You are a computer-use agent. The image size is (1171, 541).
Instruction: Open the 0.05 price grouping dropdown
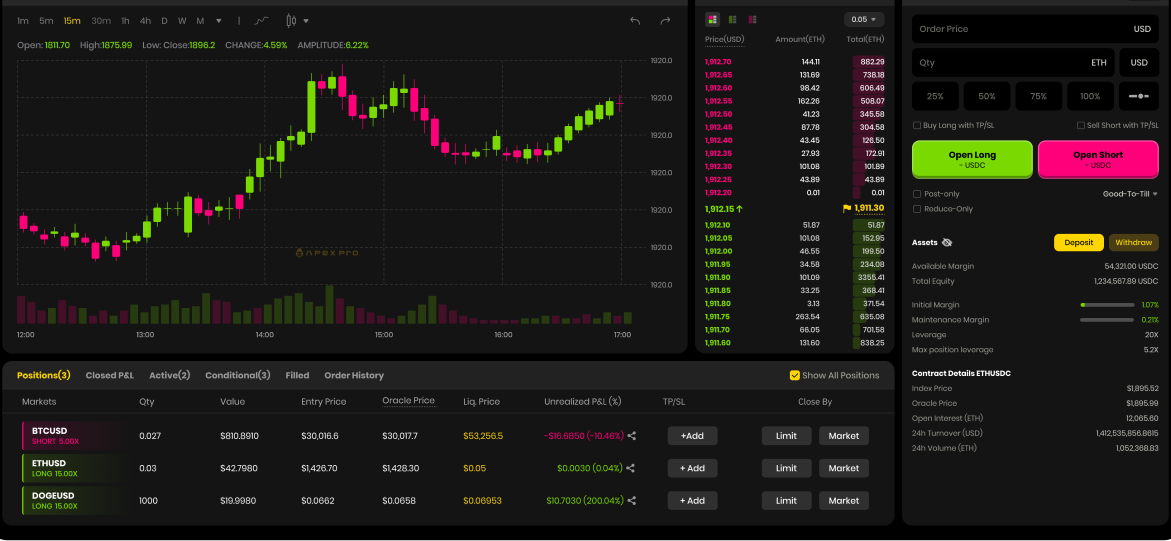pyautogui.click(x=864, y=19)
